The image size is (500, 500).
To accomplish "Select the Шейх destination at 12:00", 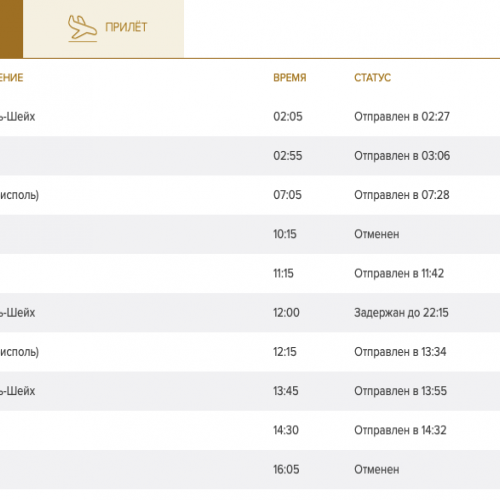I will tap(17, 313).
